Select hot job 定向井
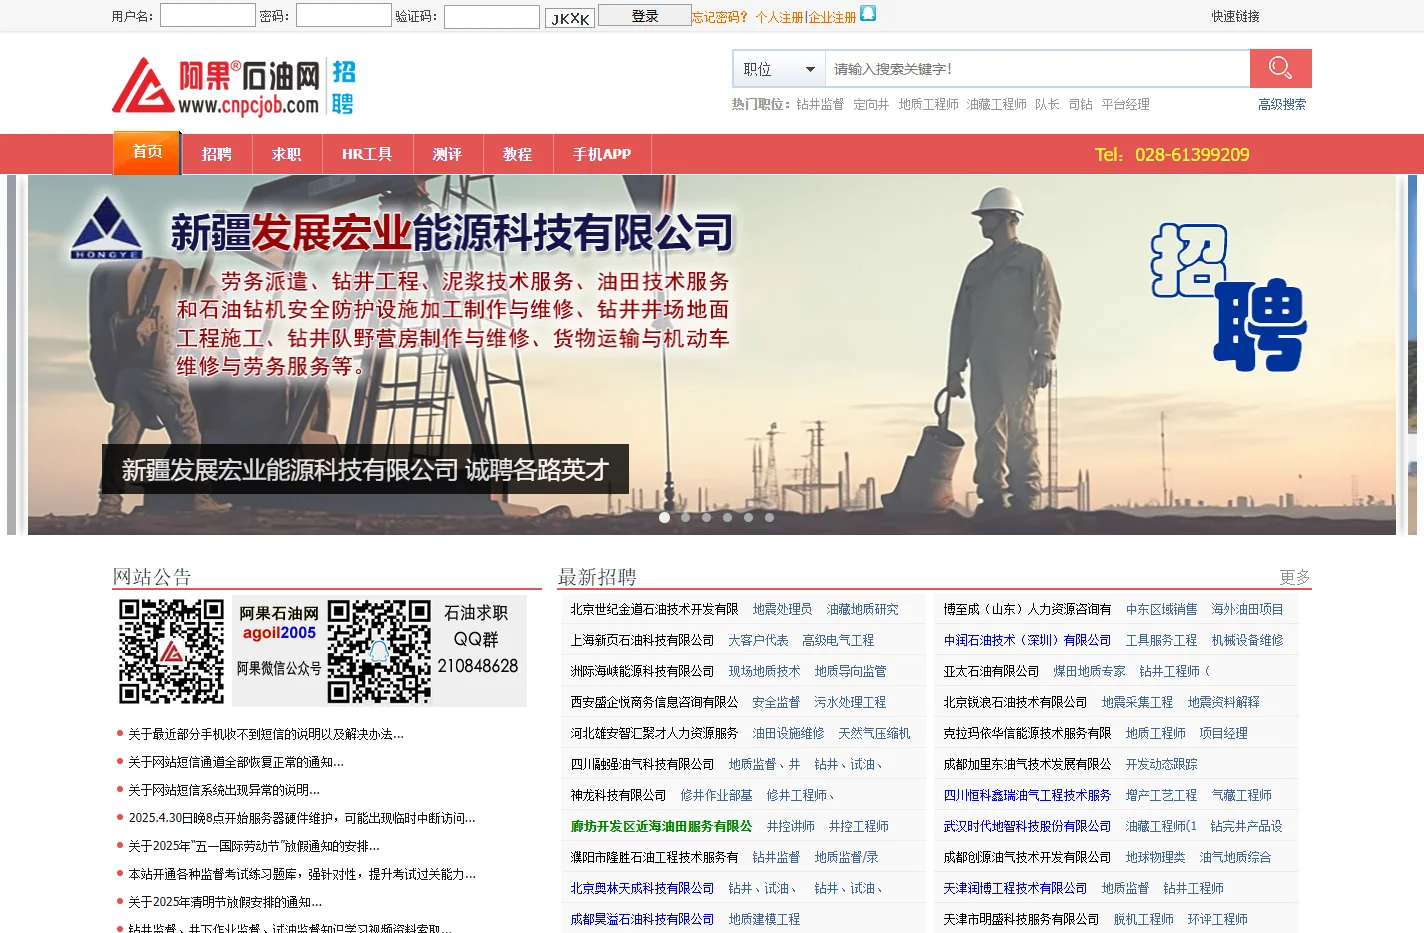 click(871, 104)
